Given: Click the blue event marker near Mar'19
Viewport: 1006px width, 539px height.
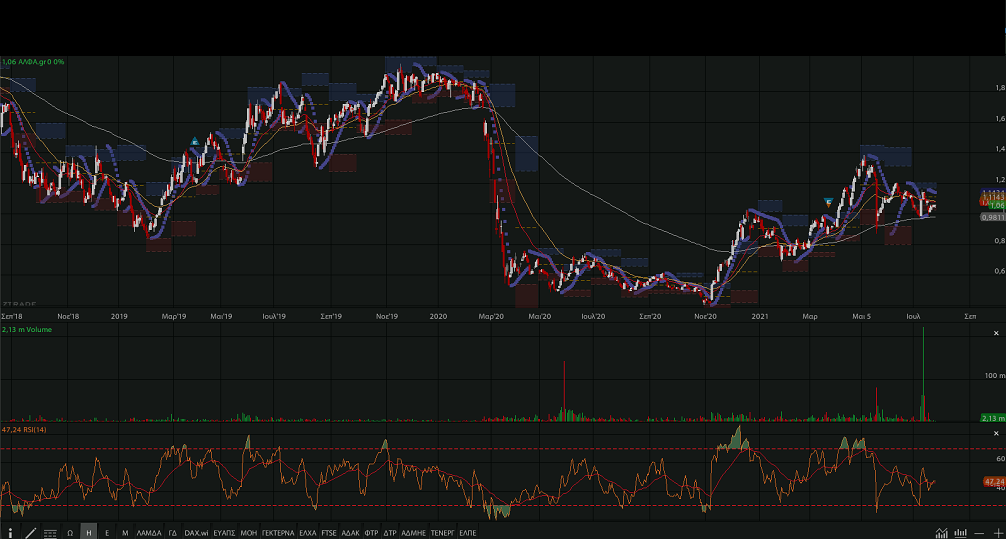Looking at the screenshot, I should coord(194,142).
